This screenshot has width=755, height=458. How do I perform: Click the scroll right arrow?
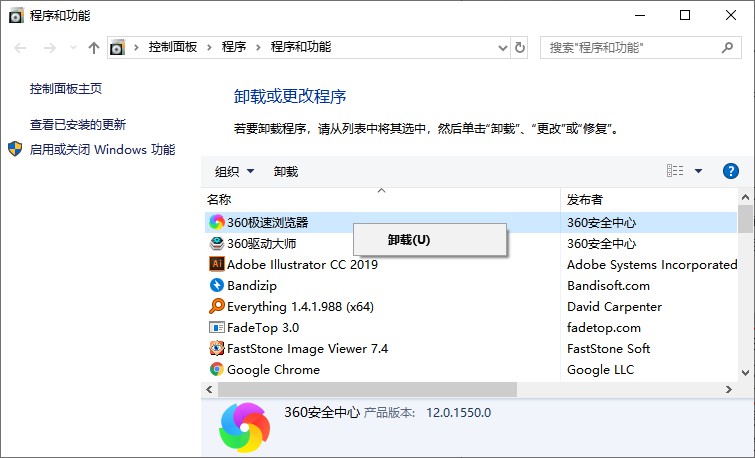tap(729, 389)
